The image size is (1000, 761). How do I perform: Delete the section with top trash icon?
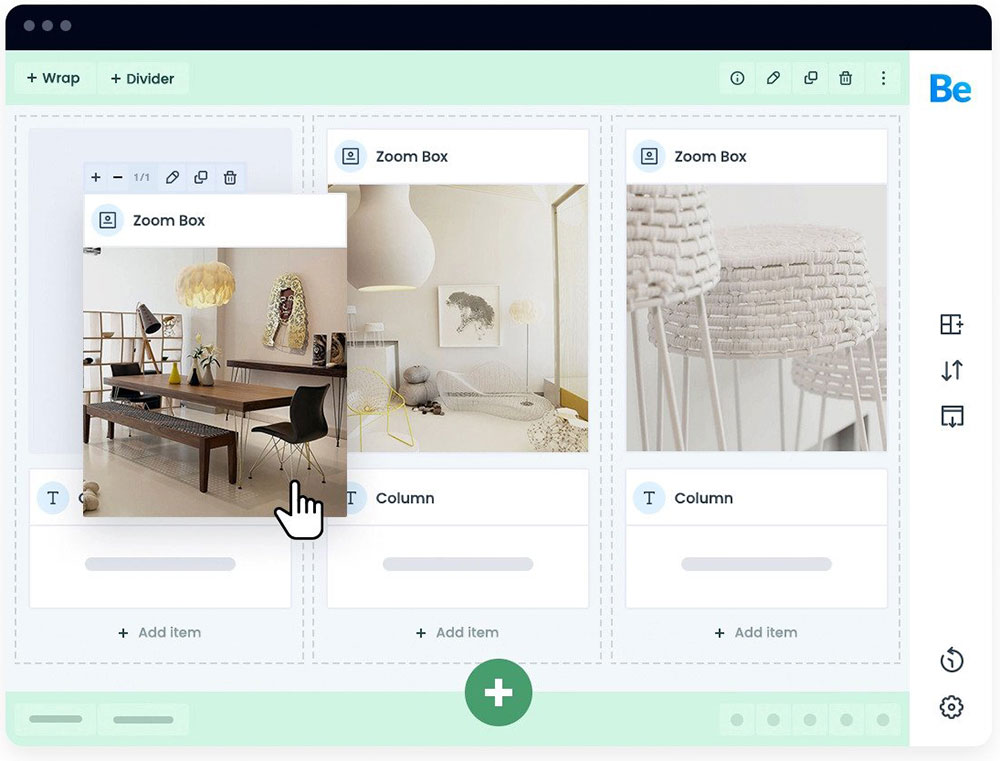click(846, 78)
